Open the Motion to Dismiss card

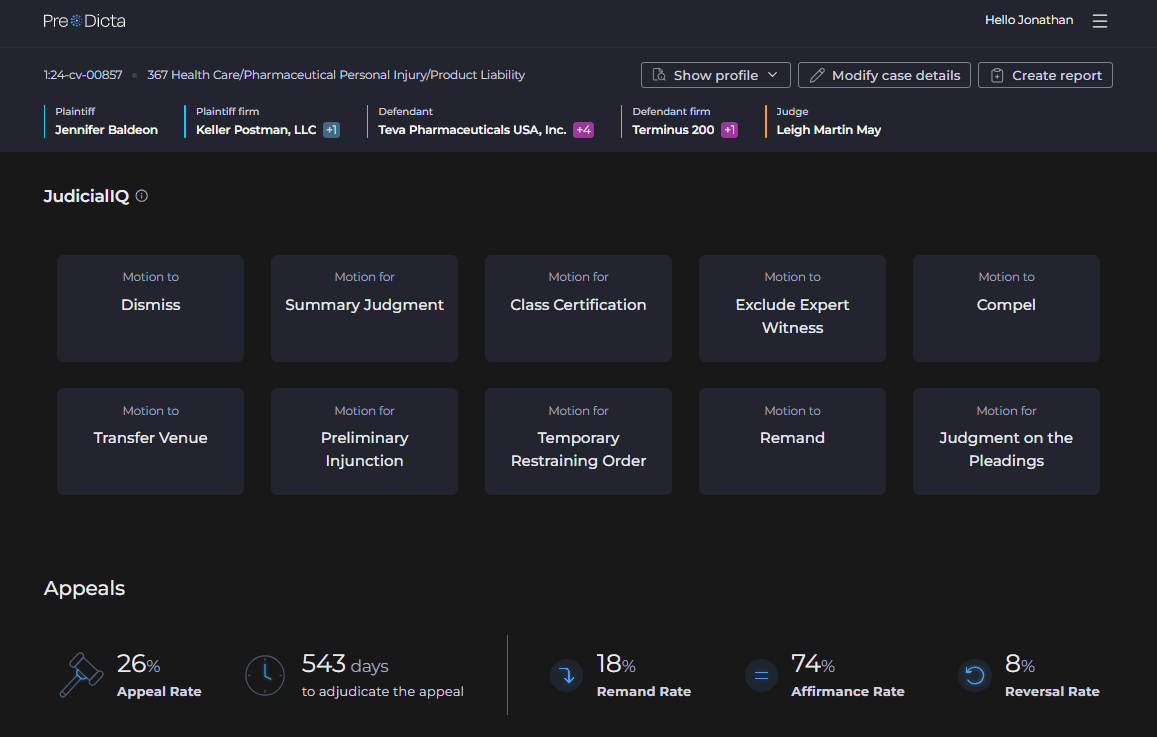150,308
